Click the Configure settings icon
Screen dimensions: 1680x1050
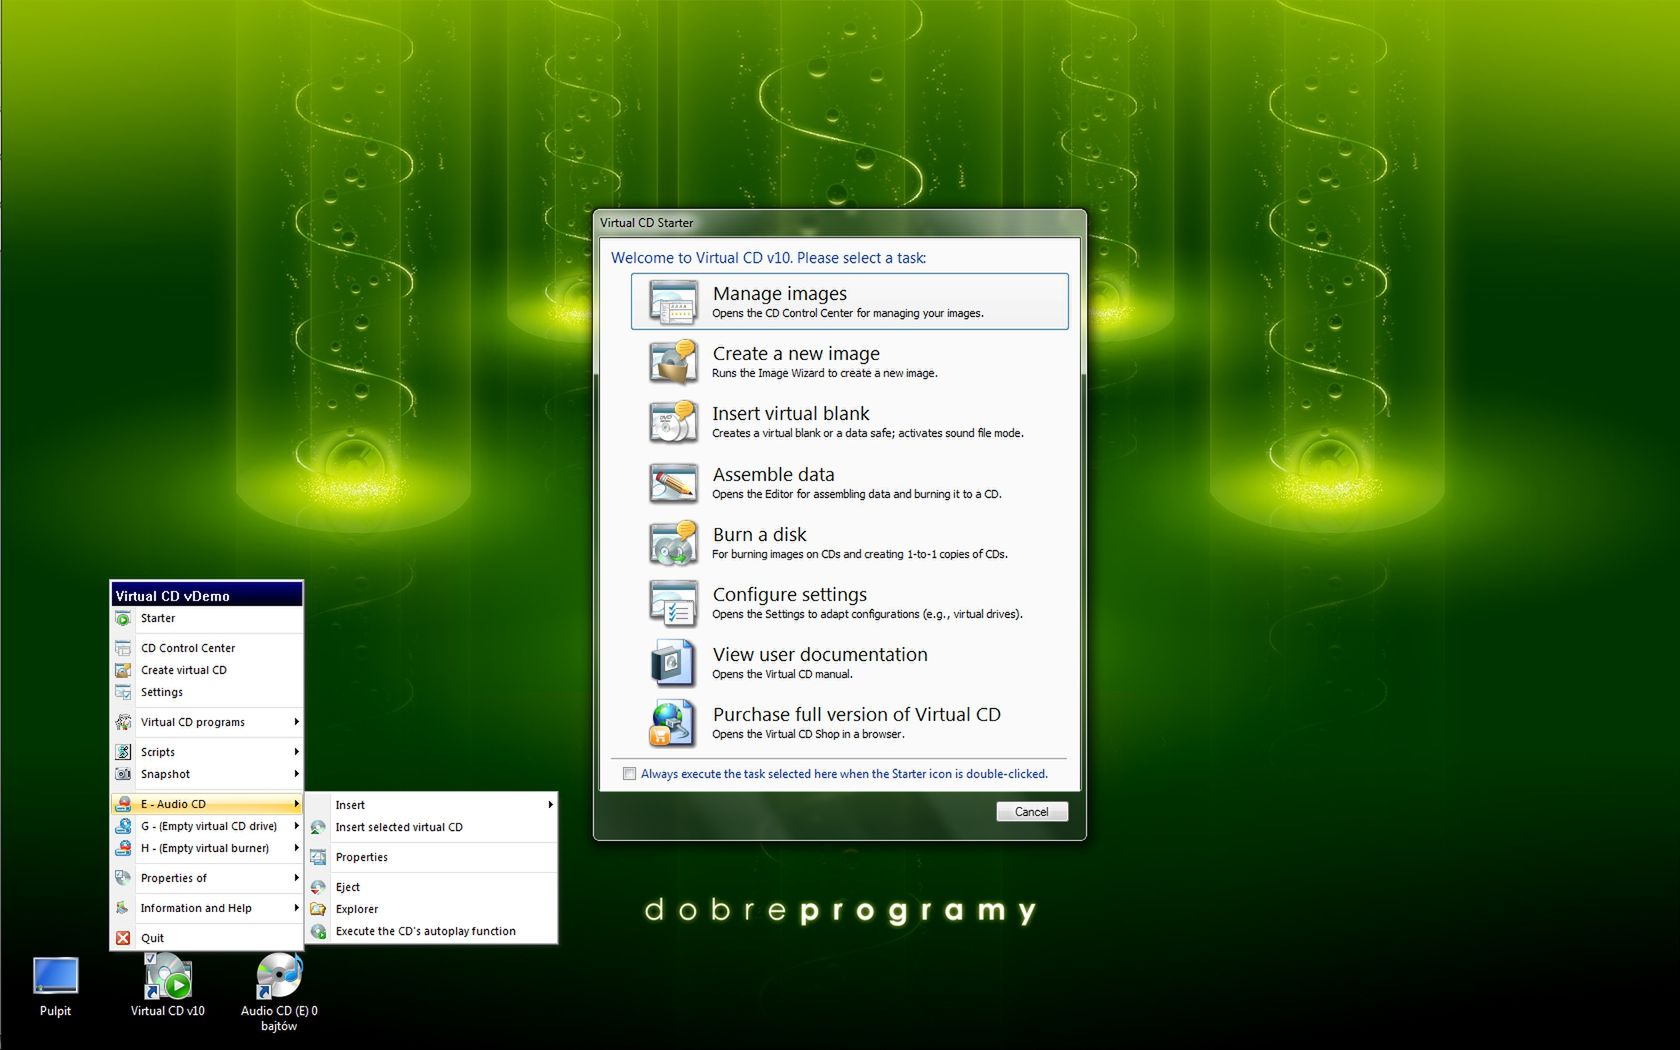tap(673, 603)
